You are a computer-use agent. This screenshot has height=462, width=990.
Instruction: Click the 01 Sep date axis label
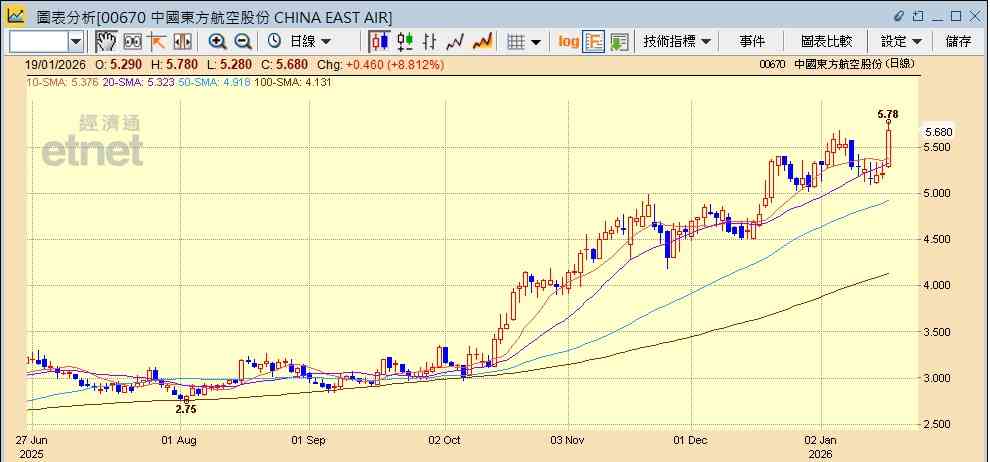[x=309, y=440]
